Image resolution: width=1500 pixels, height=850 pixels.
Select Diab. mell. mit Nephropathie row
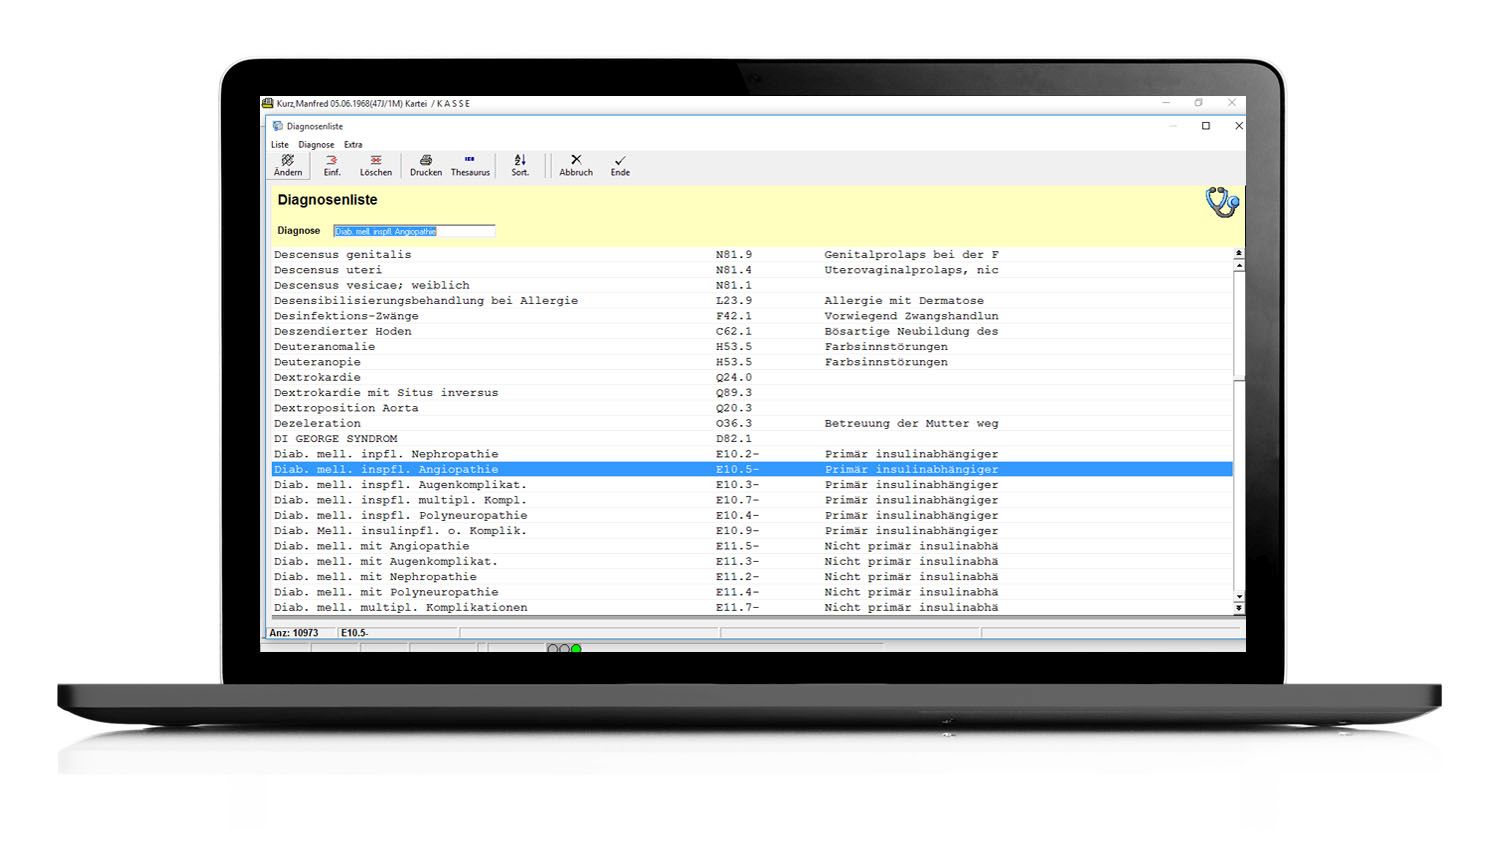coord(375,577)
